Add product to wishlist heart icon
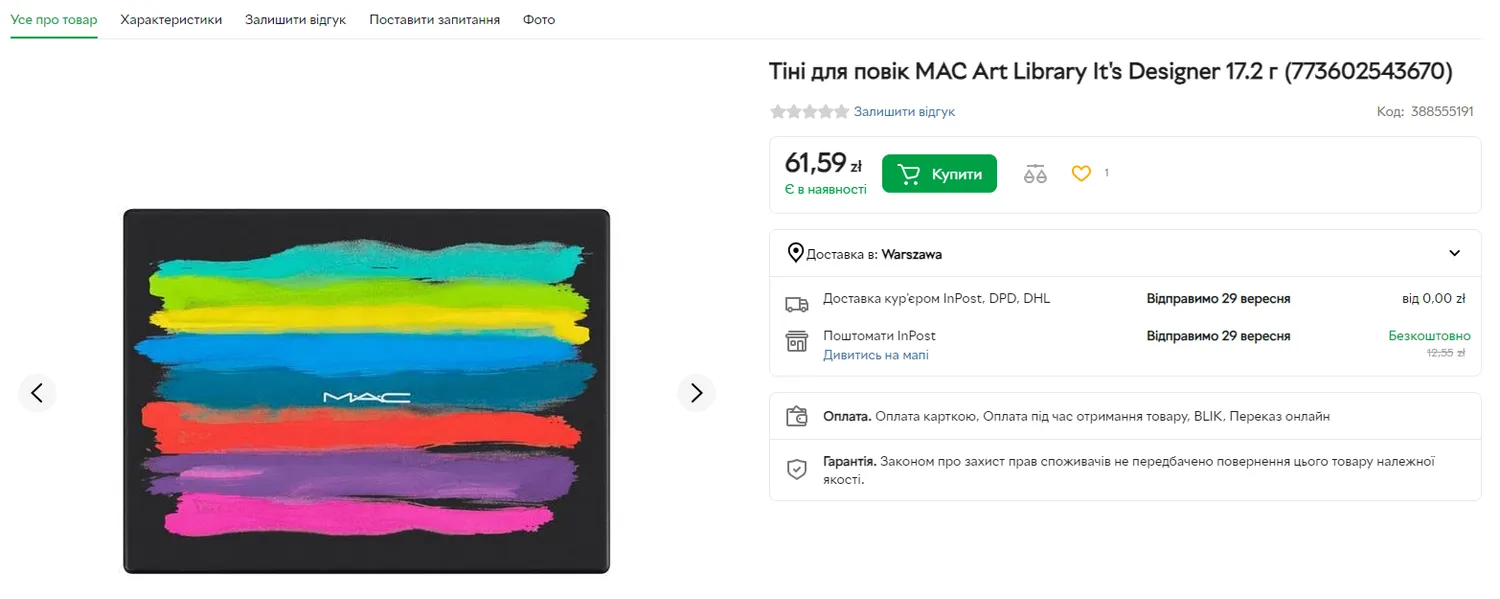1500x599 pixels. tap(1081, 173)
